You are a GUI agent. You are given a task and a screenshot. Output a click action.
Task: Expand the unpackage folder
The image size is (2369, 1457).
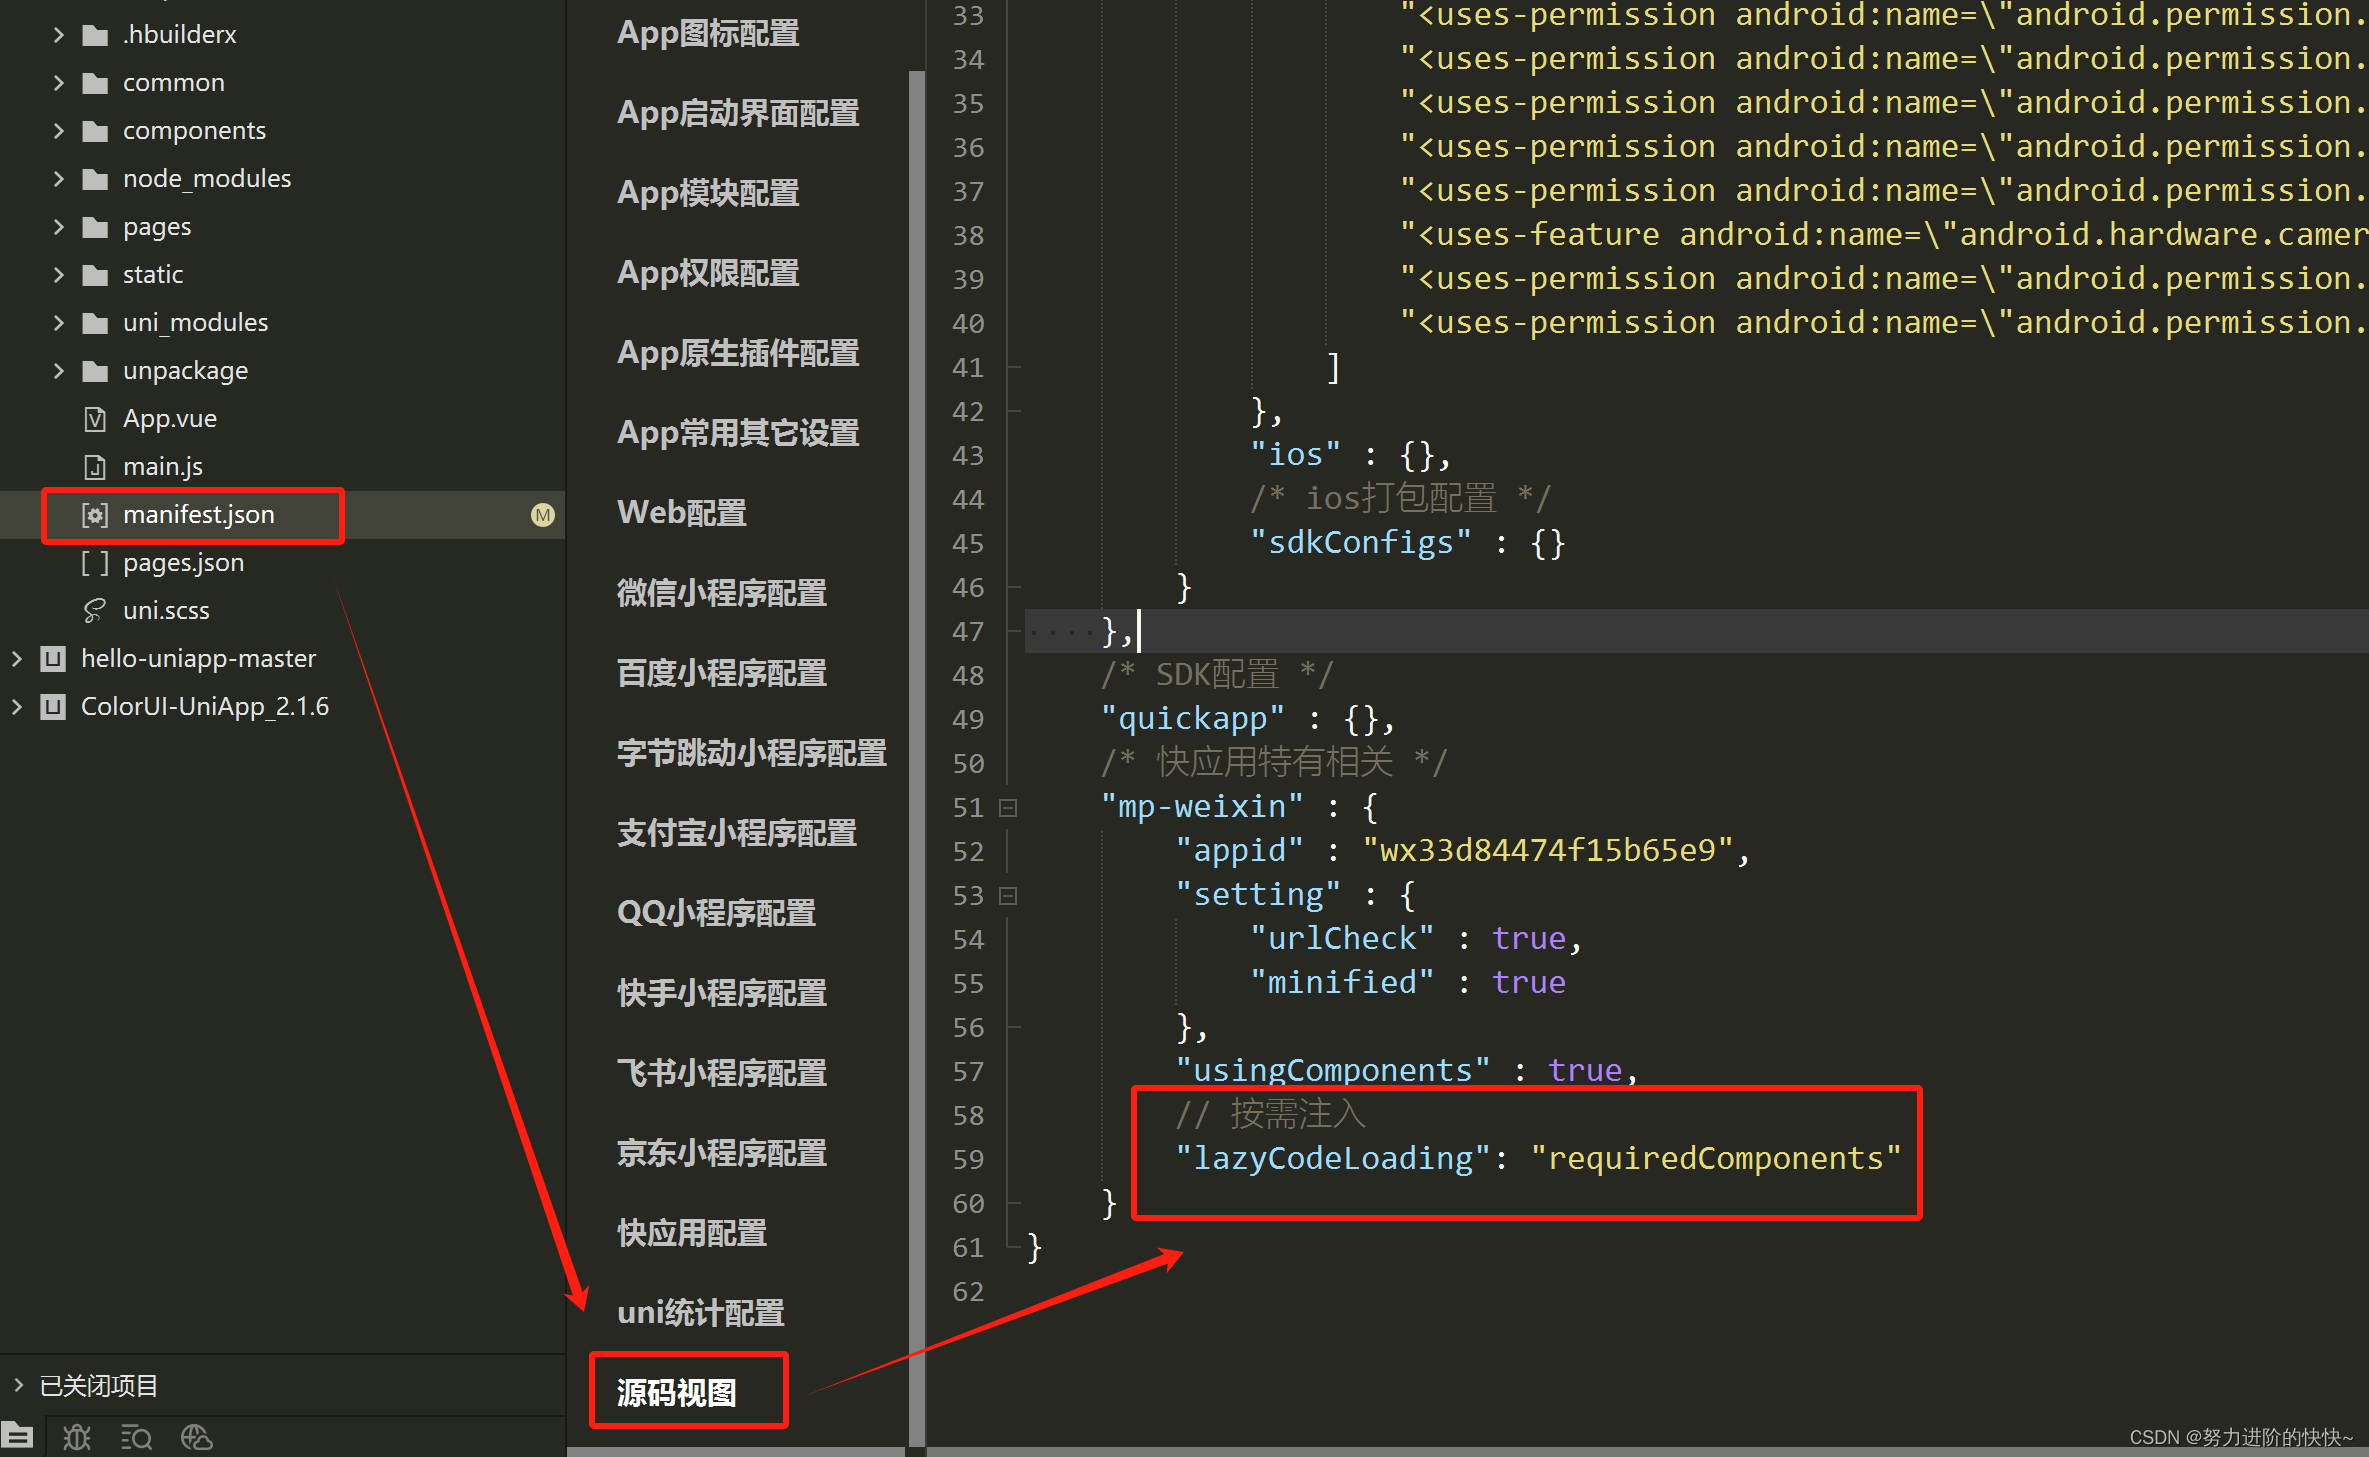pos(58,371)
